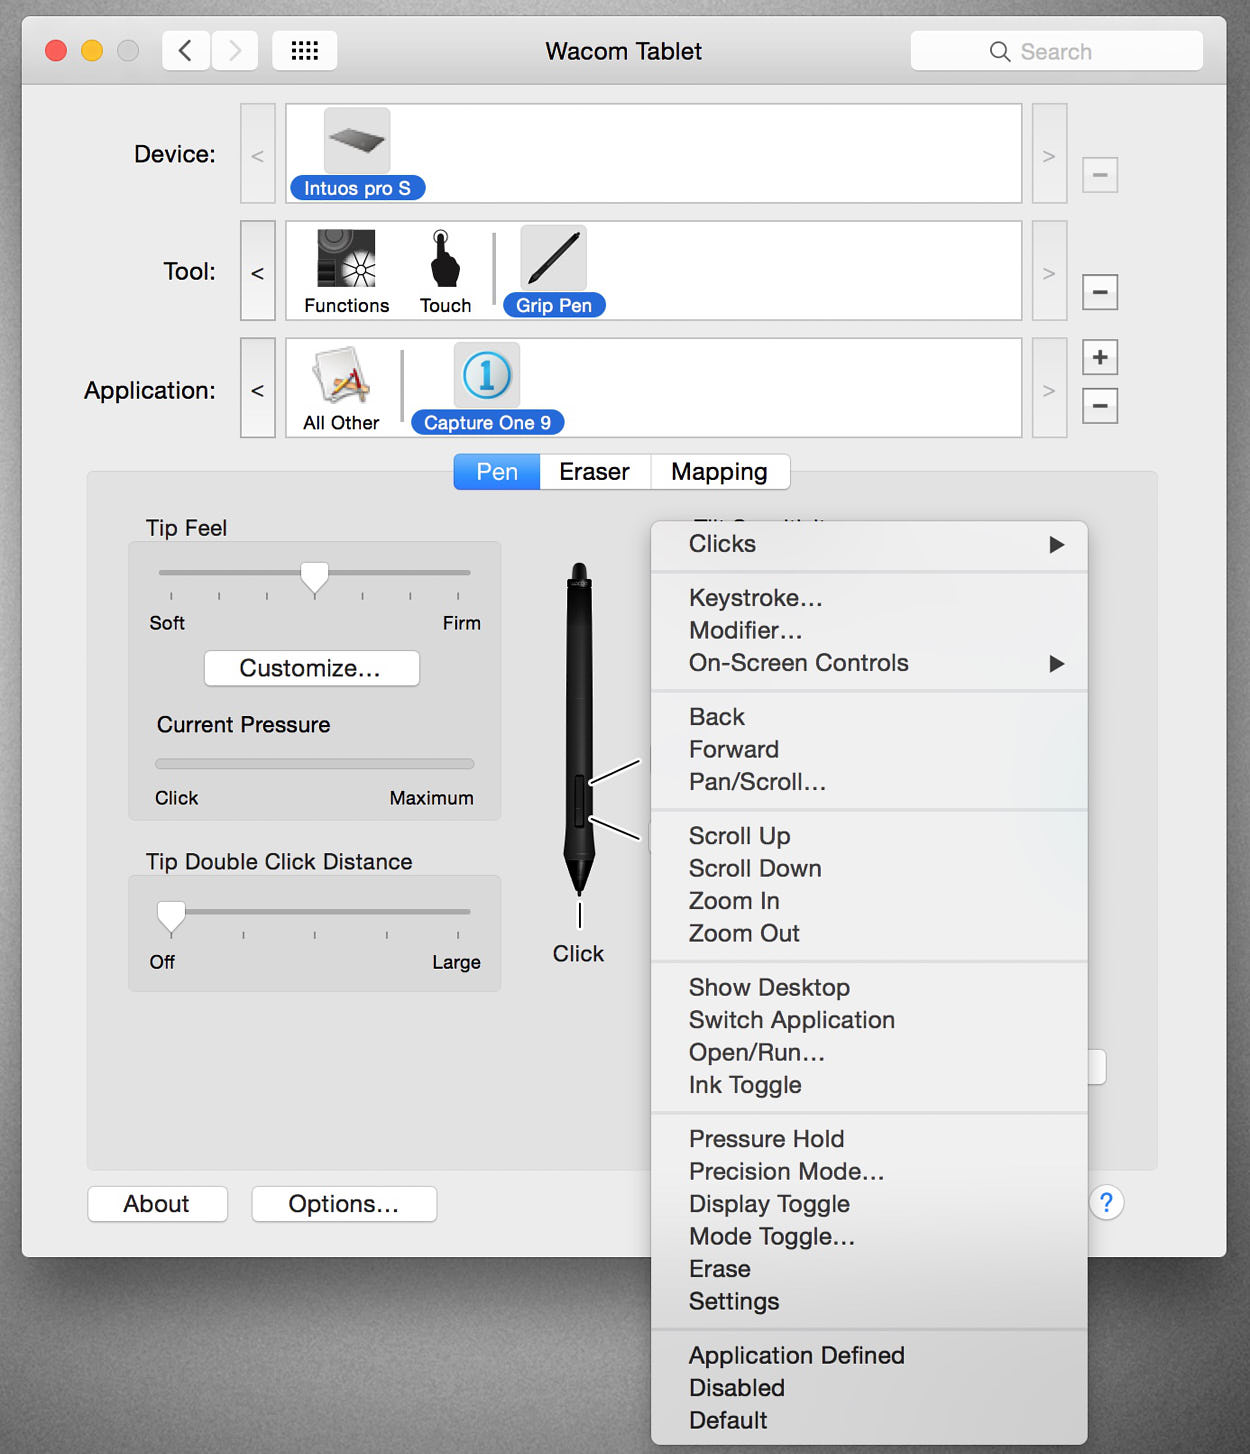Minimize the Wacom Tablet window

pos(92,50)
